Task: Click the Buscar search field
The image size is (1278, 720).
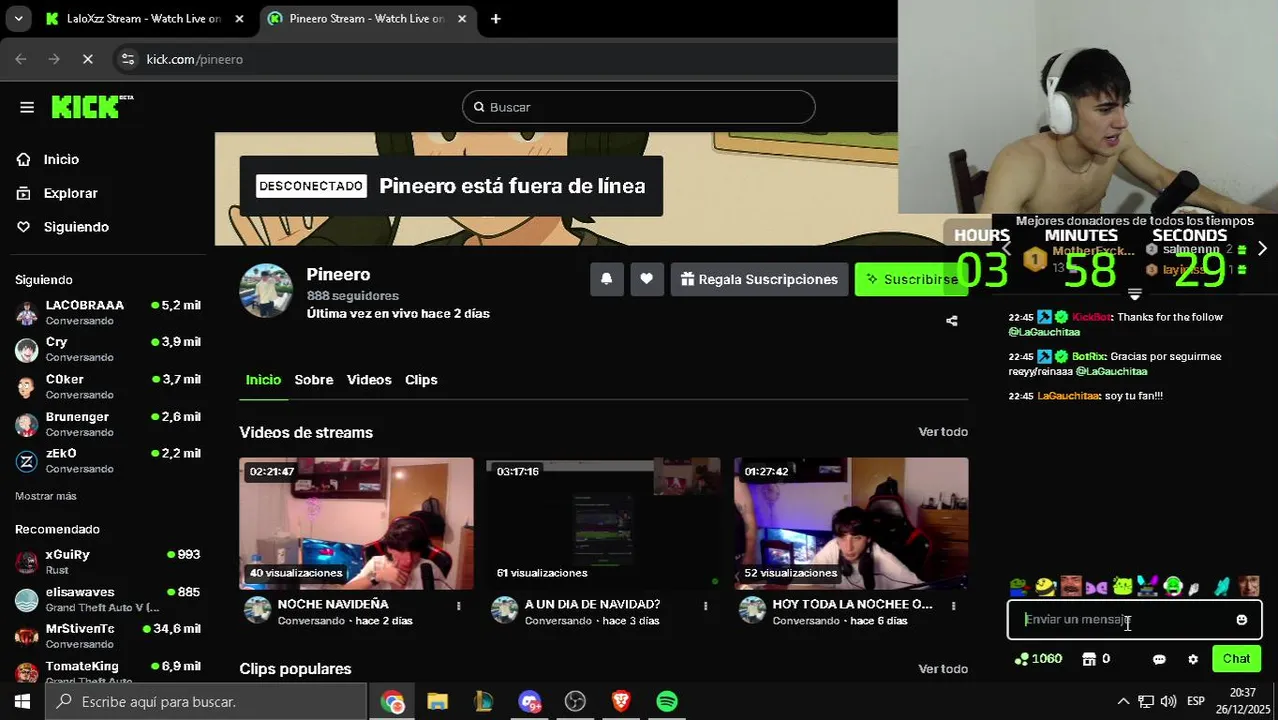Action: tap(639, 107)
